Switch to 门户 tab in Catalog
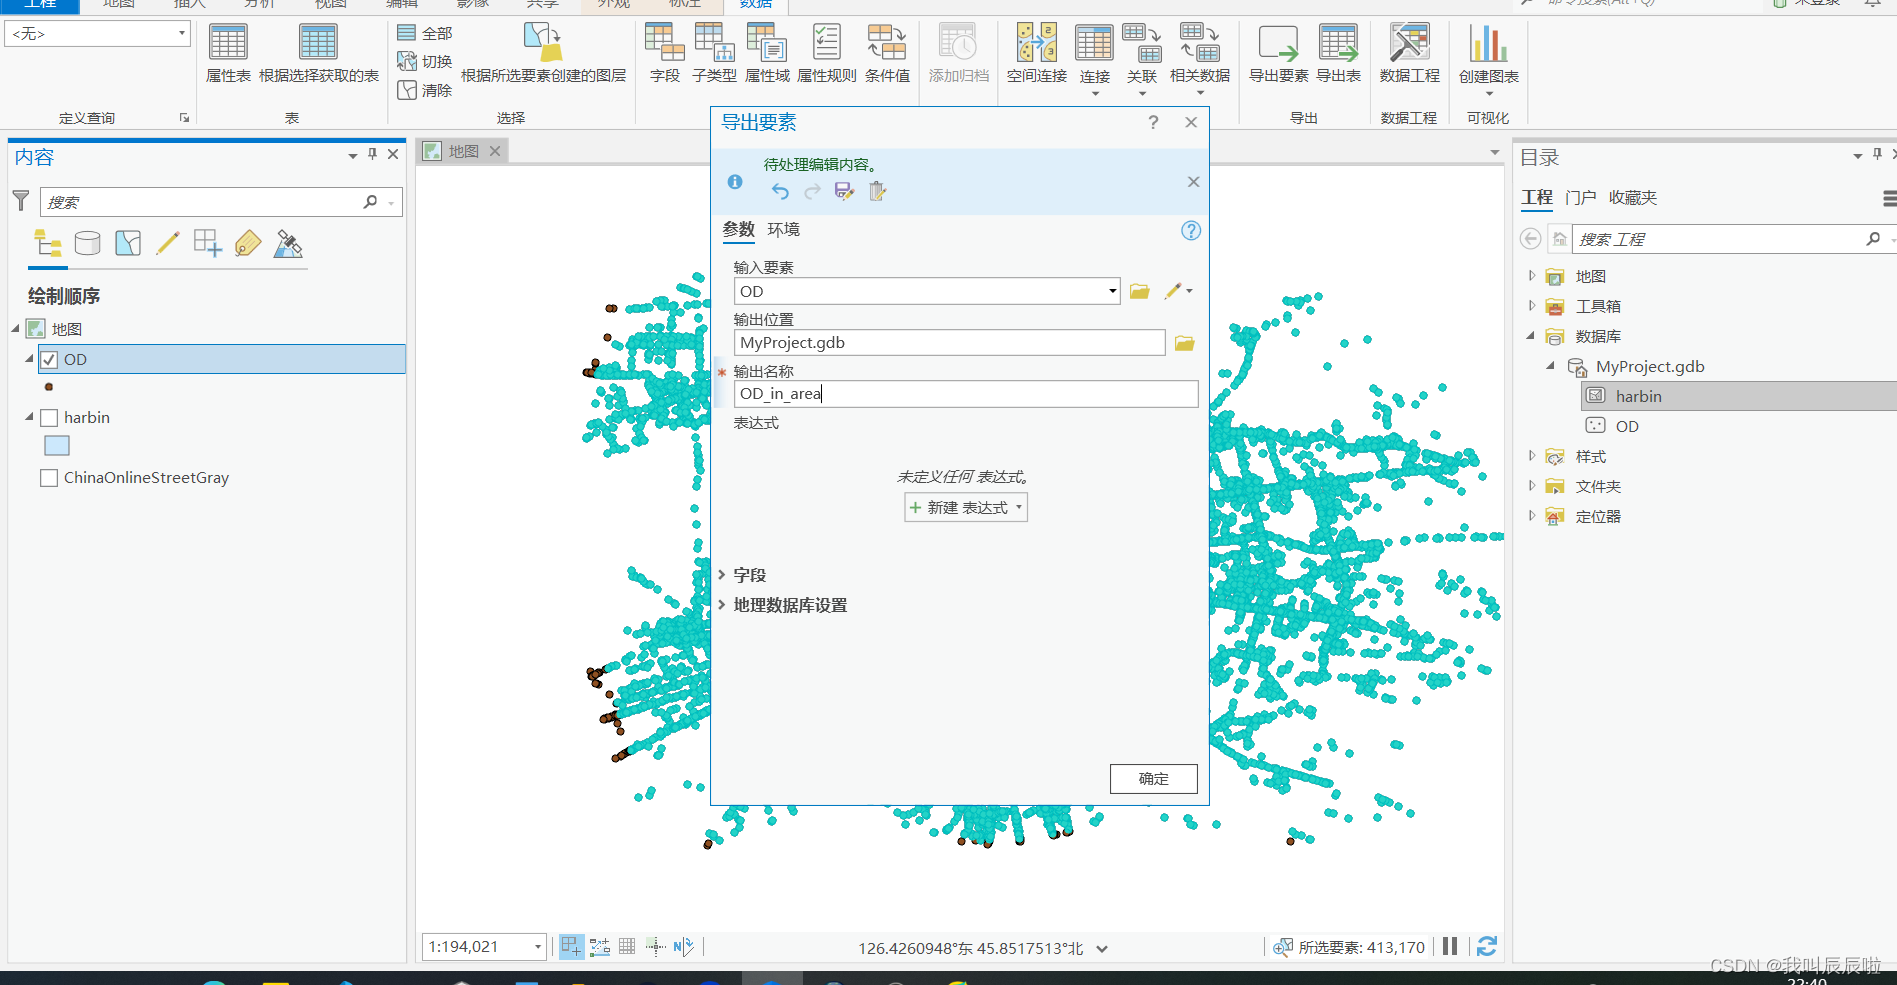The height and width of the screenshot is (985, 1897). point(1581,198)
